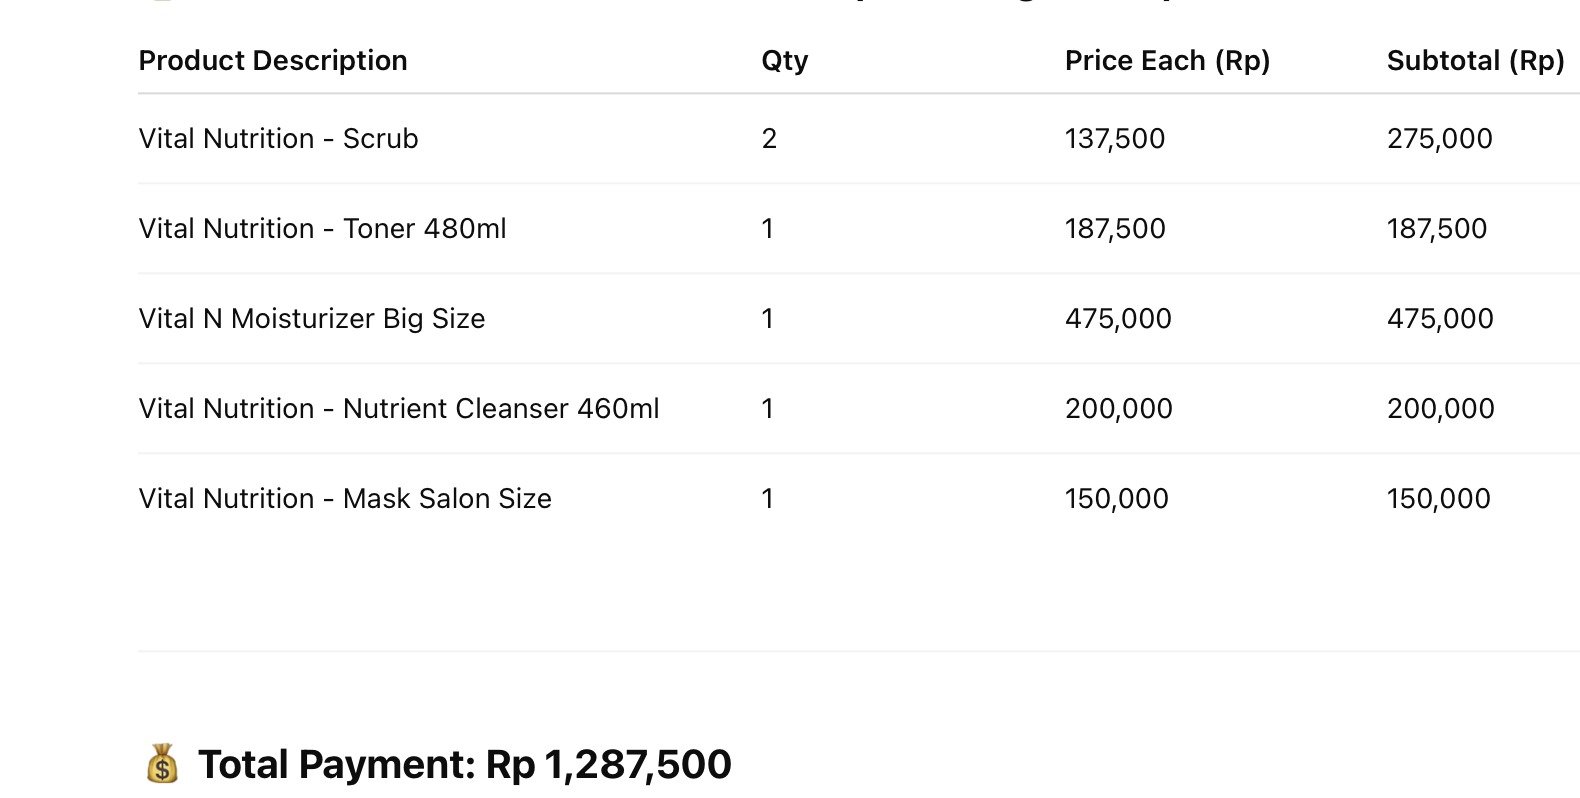1580x798 pixels.
Task: Click Vital Nutrition - Mask Salon Size
Action: pyautogui.click(x=345, y=499)
